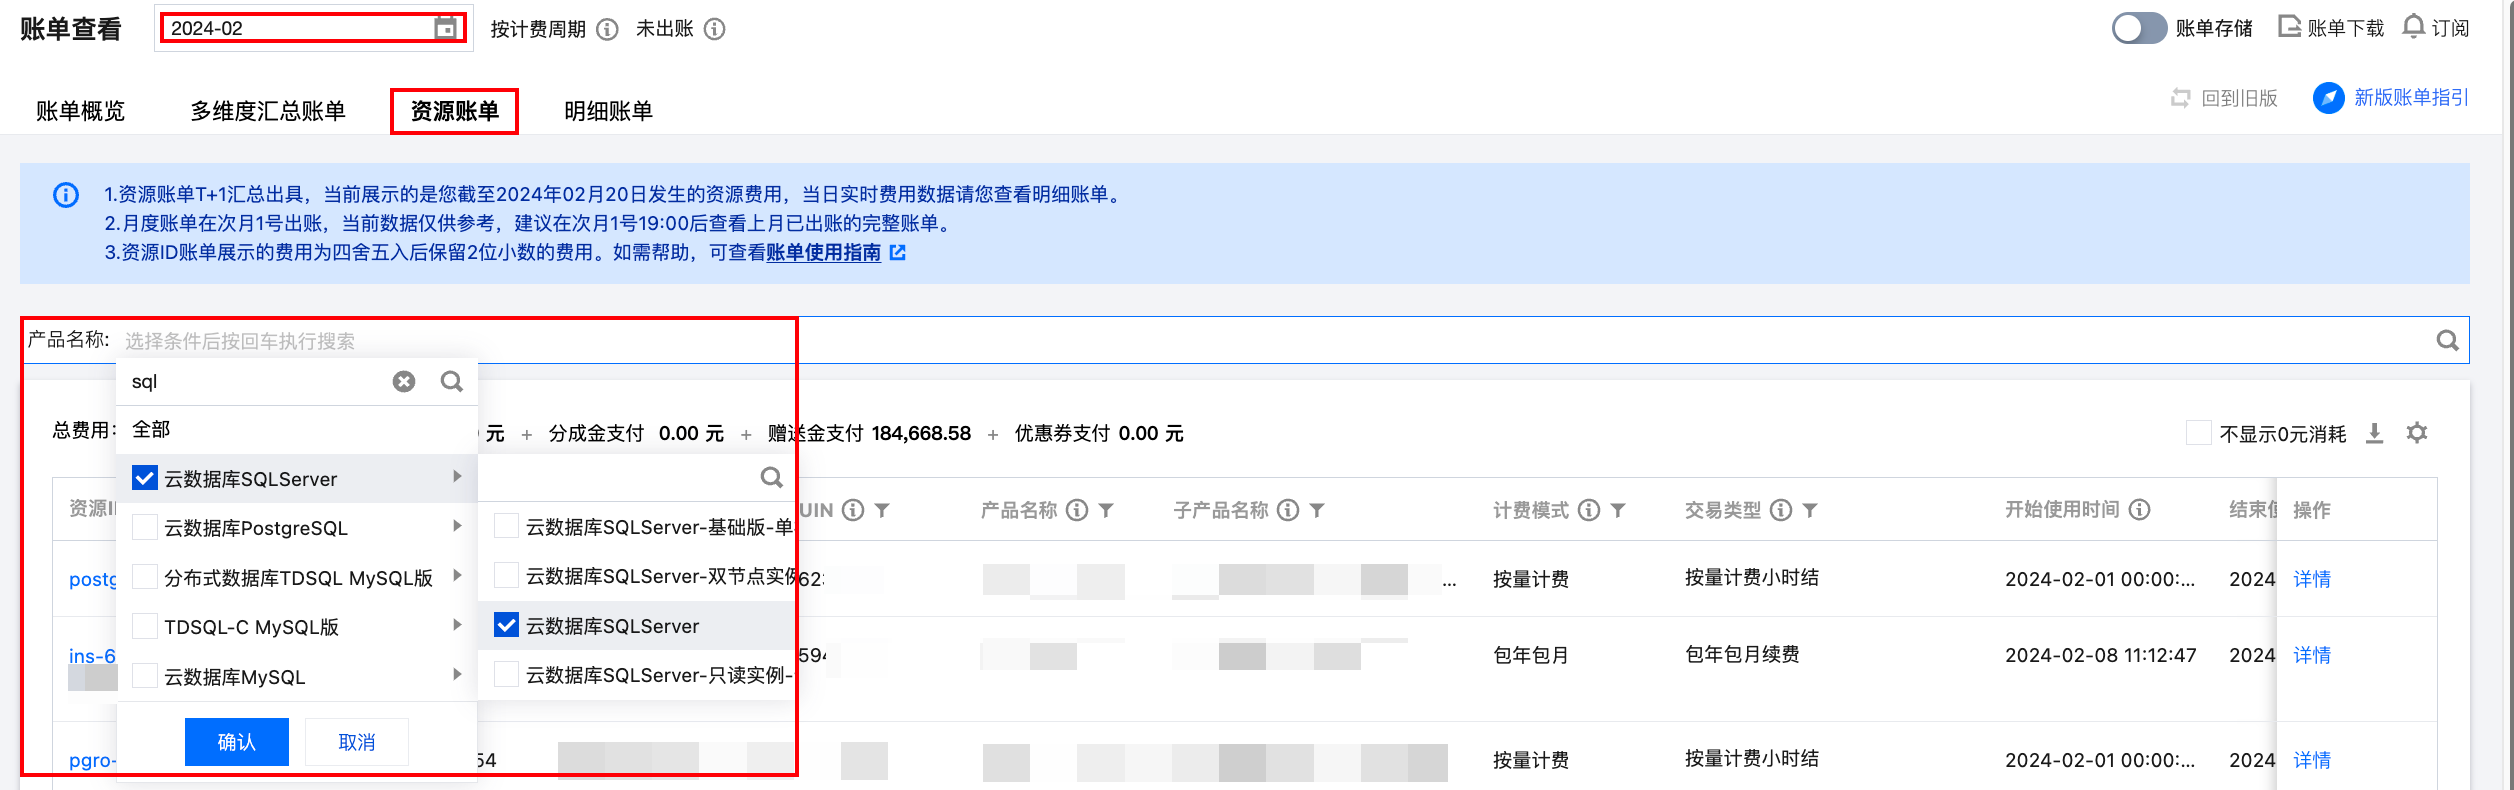Image resolution: width=2514 pixels, height=790 pixels.
Task: Check the 云数据库SQLServer-基础版 sub-product
Action: coord(507,526)
